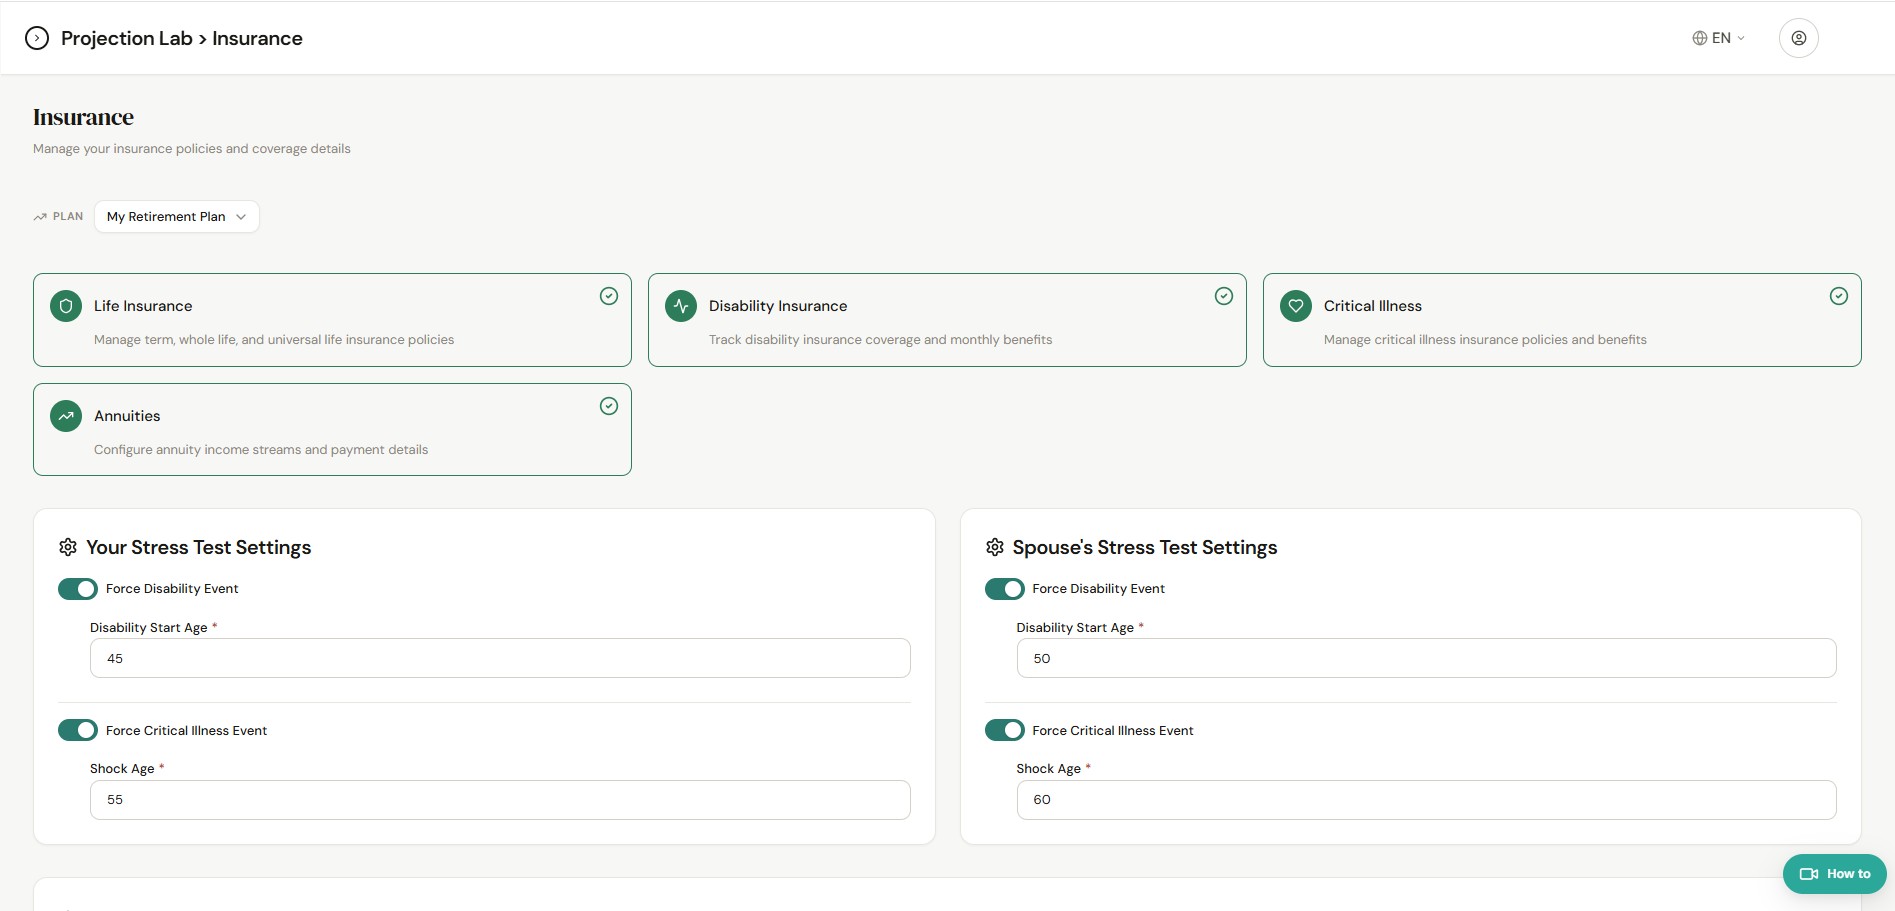
Task: Click the 'Insurance' page heading
Action: point(83,117)
